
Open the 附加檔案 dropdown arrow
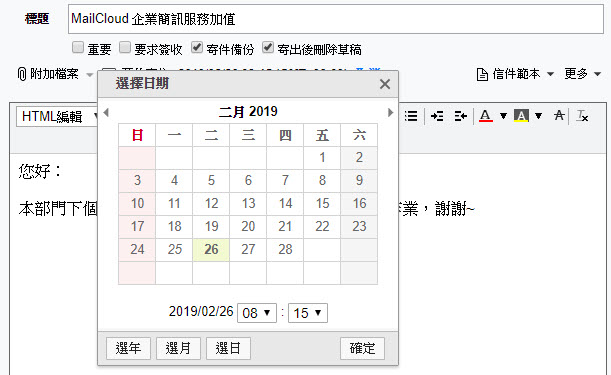click(90, 74)
